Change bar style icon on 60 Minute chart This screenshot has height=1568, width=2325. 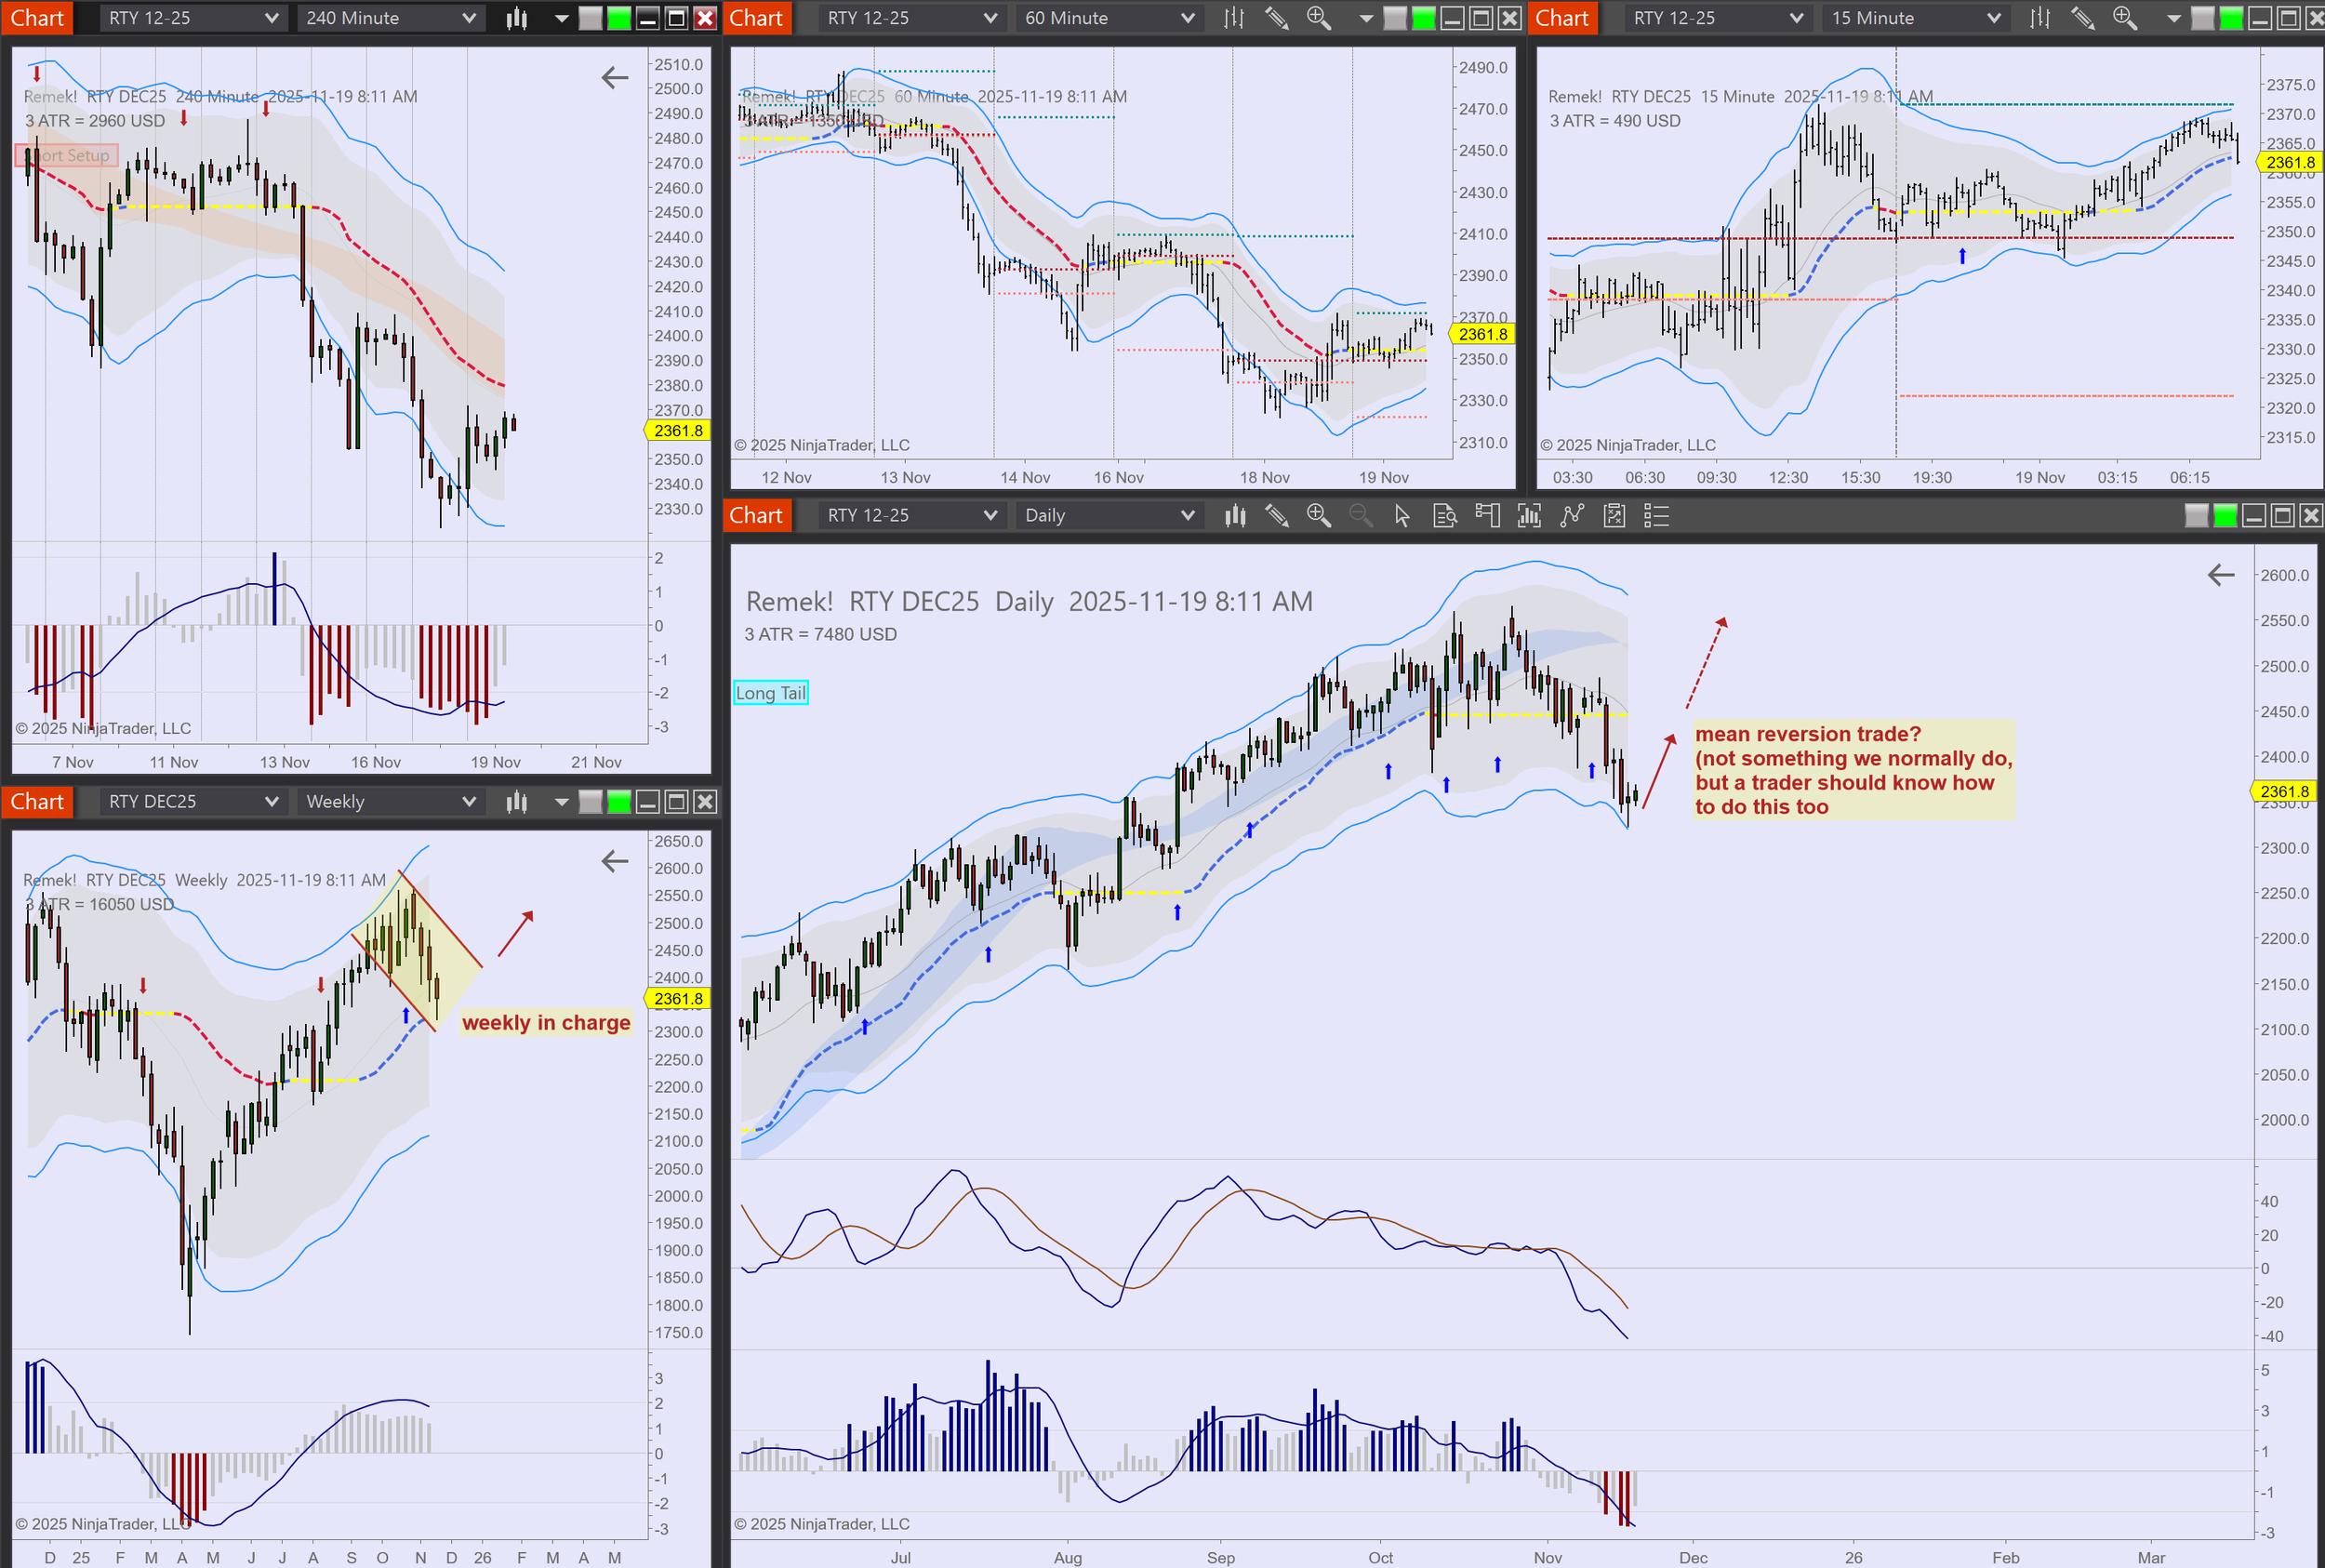coord(1234,18)
